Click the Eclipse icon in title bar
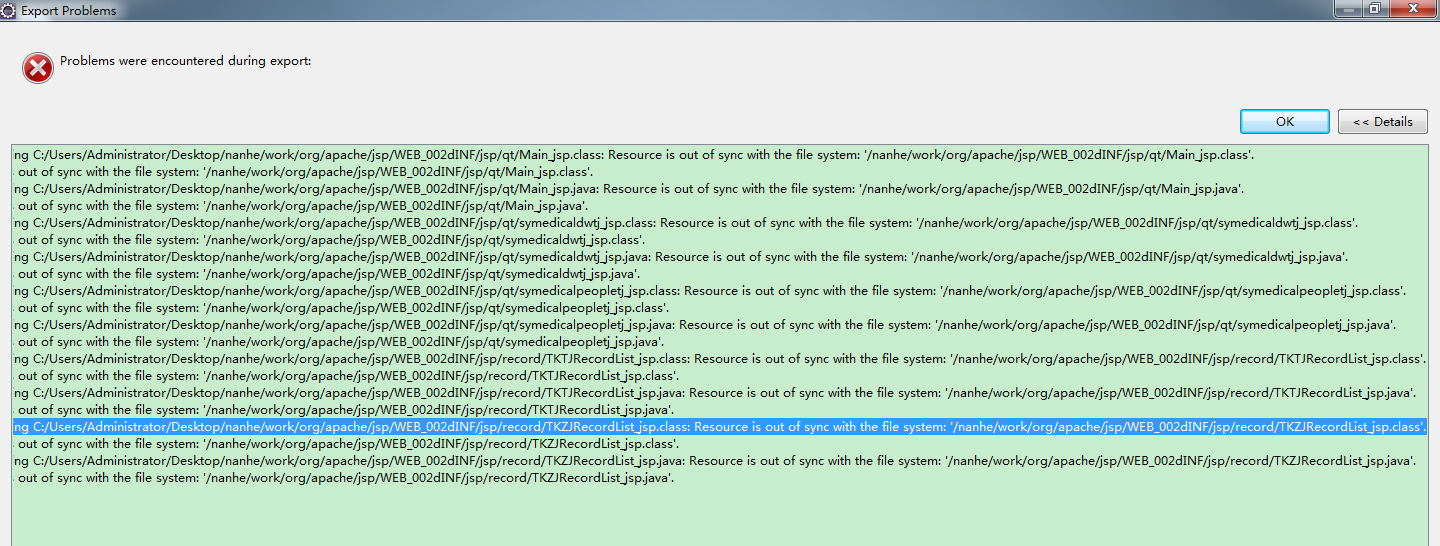The height and width of the screenshot is (546, 1440). click(x=8, y=10)
